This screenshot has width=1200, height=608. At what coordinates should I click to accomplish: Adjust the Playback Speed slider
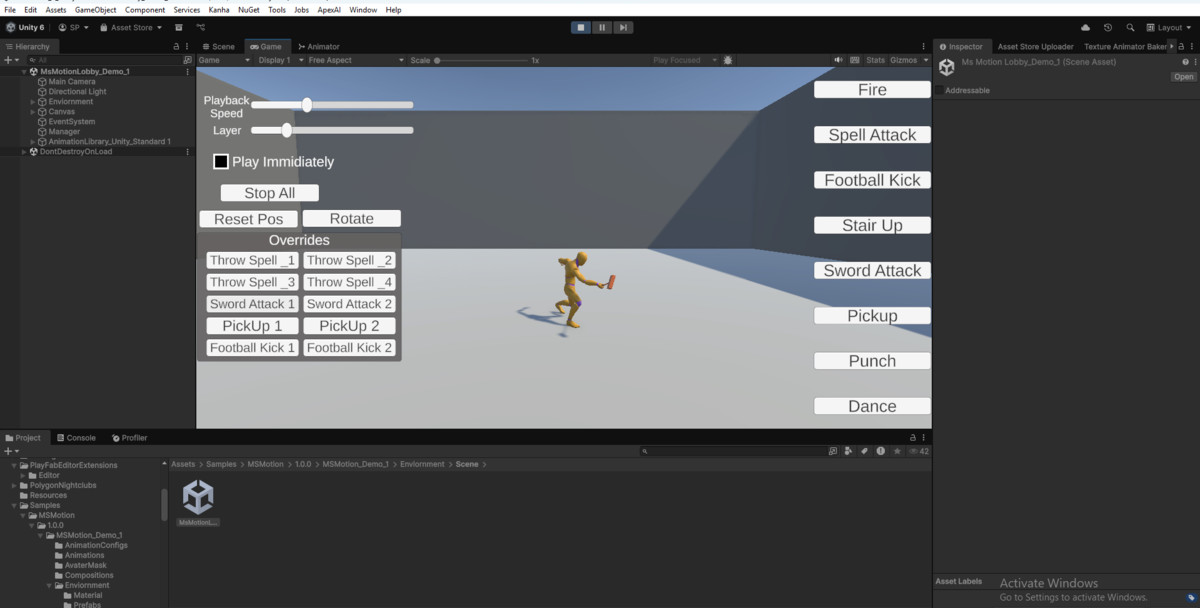(332, 105)
